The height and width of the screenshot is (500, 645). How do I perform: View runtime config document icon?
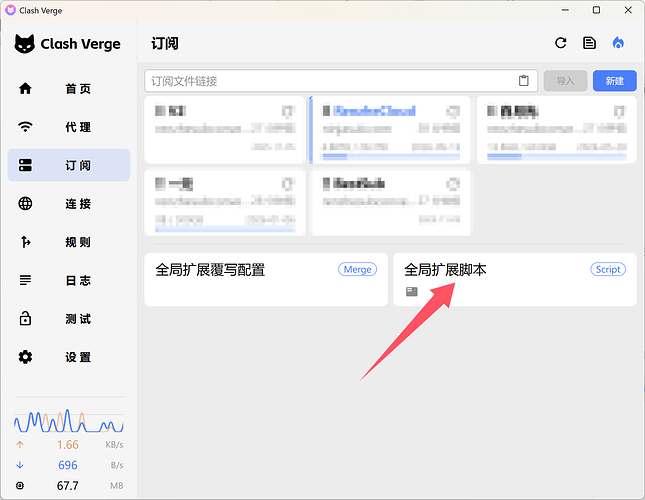pos(589,43)
